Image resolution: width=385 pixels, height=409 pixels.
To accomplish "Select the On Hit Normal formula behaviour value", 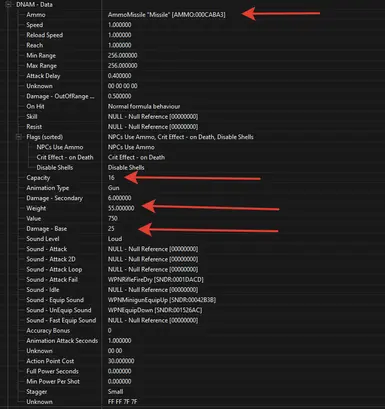I will [144, 107].
